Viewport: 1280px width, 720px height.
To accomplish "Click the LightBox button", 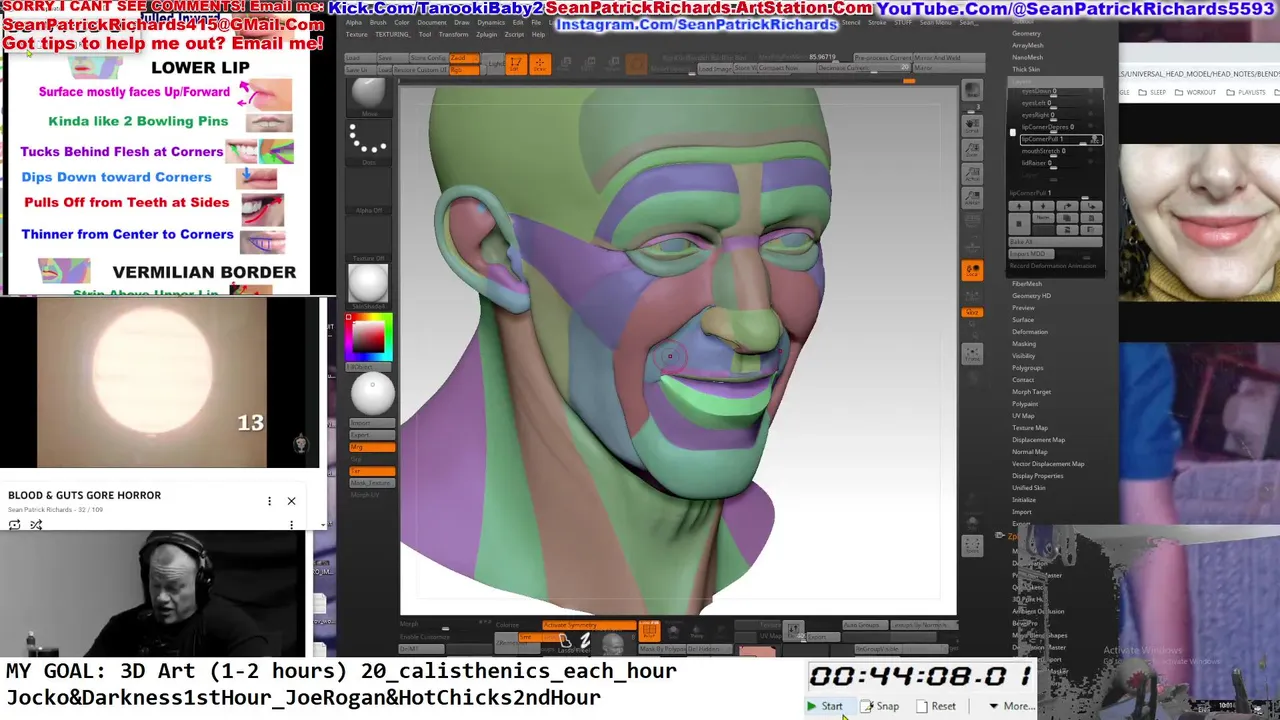I will pos(493,64).
